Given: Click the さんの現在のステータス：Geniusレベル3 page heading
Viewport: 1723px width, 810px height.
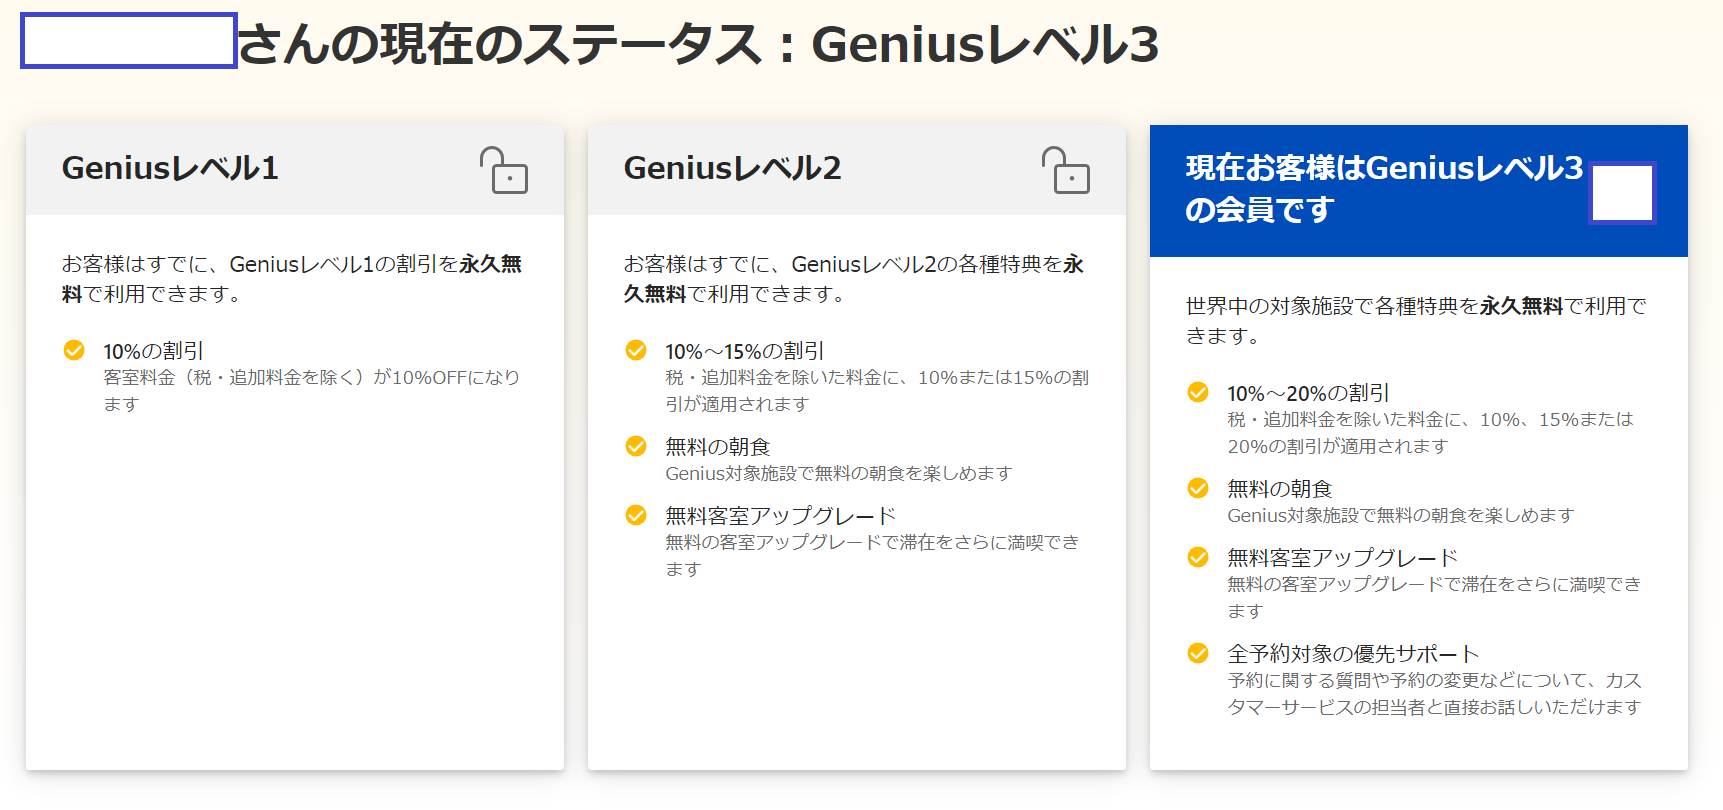Looking at the screenshot, I should (x=698, y=44).
